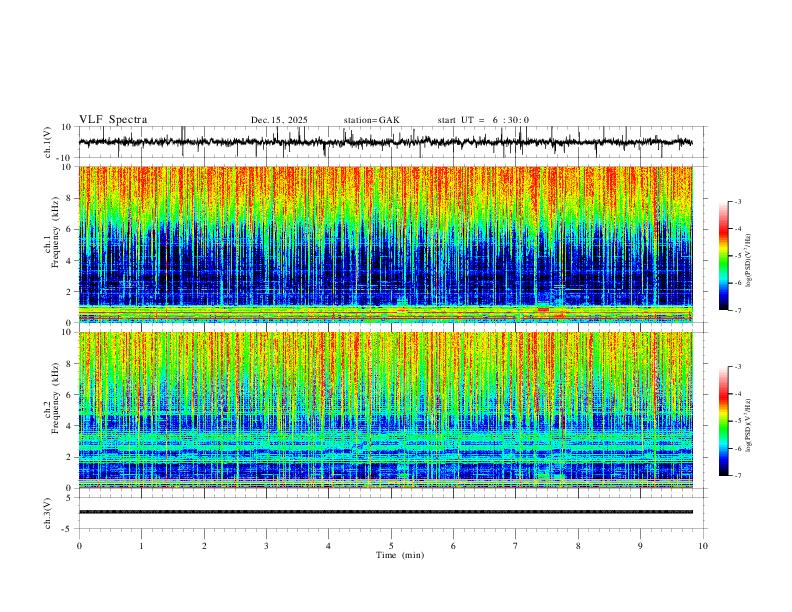Click the ch.2 frequency spectrogram panel

point(392,410)
